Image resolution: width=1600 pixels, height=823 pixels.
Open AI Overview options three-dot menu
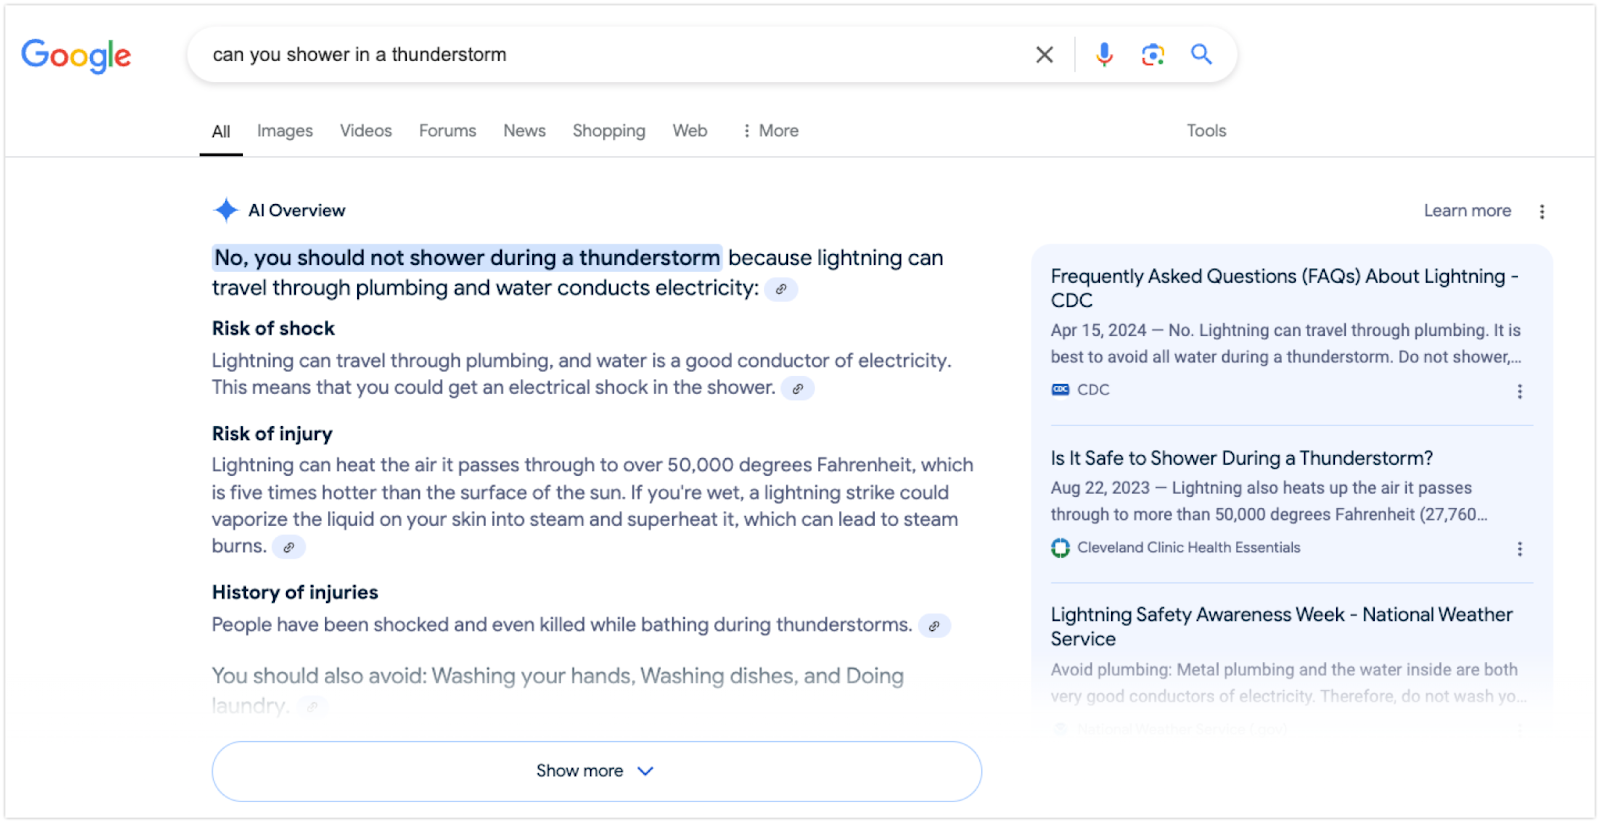click(1542, 211)
